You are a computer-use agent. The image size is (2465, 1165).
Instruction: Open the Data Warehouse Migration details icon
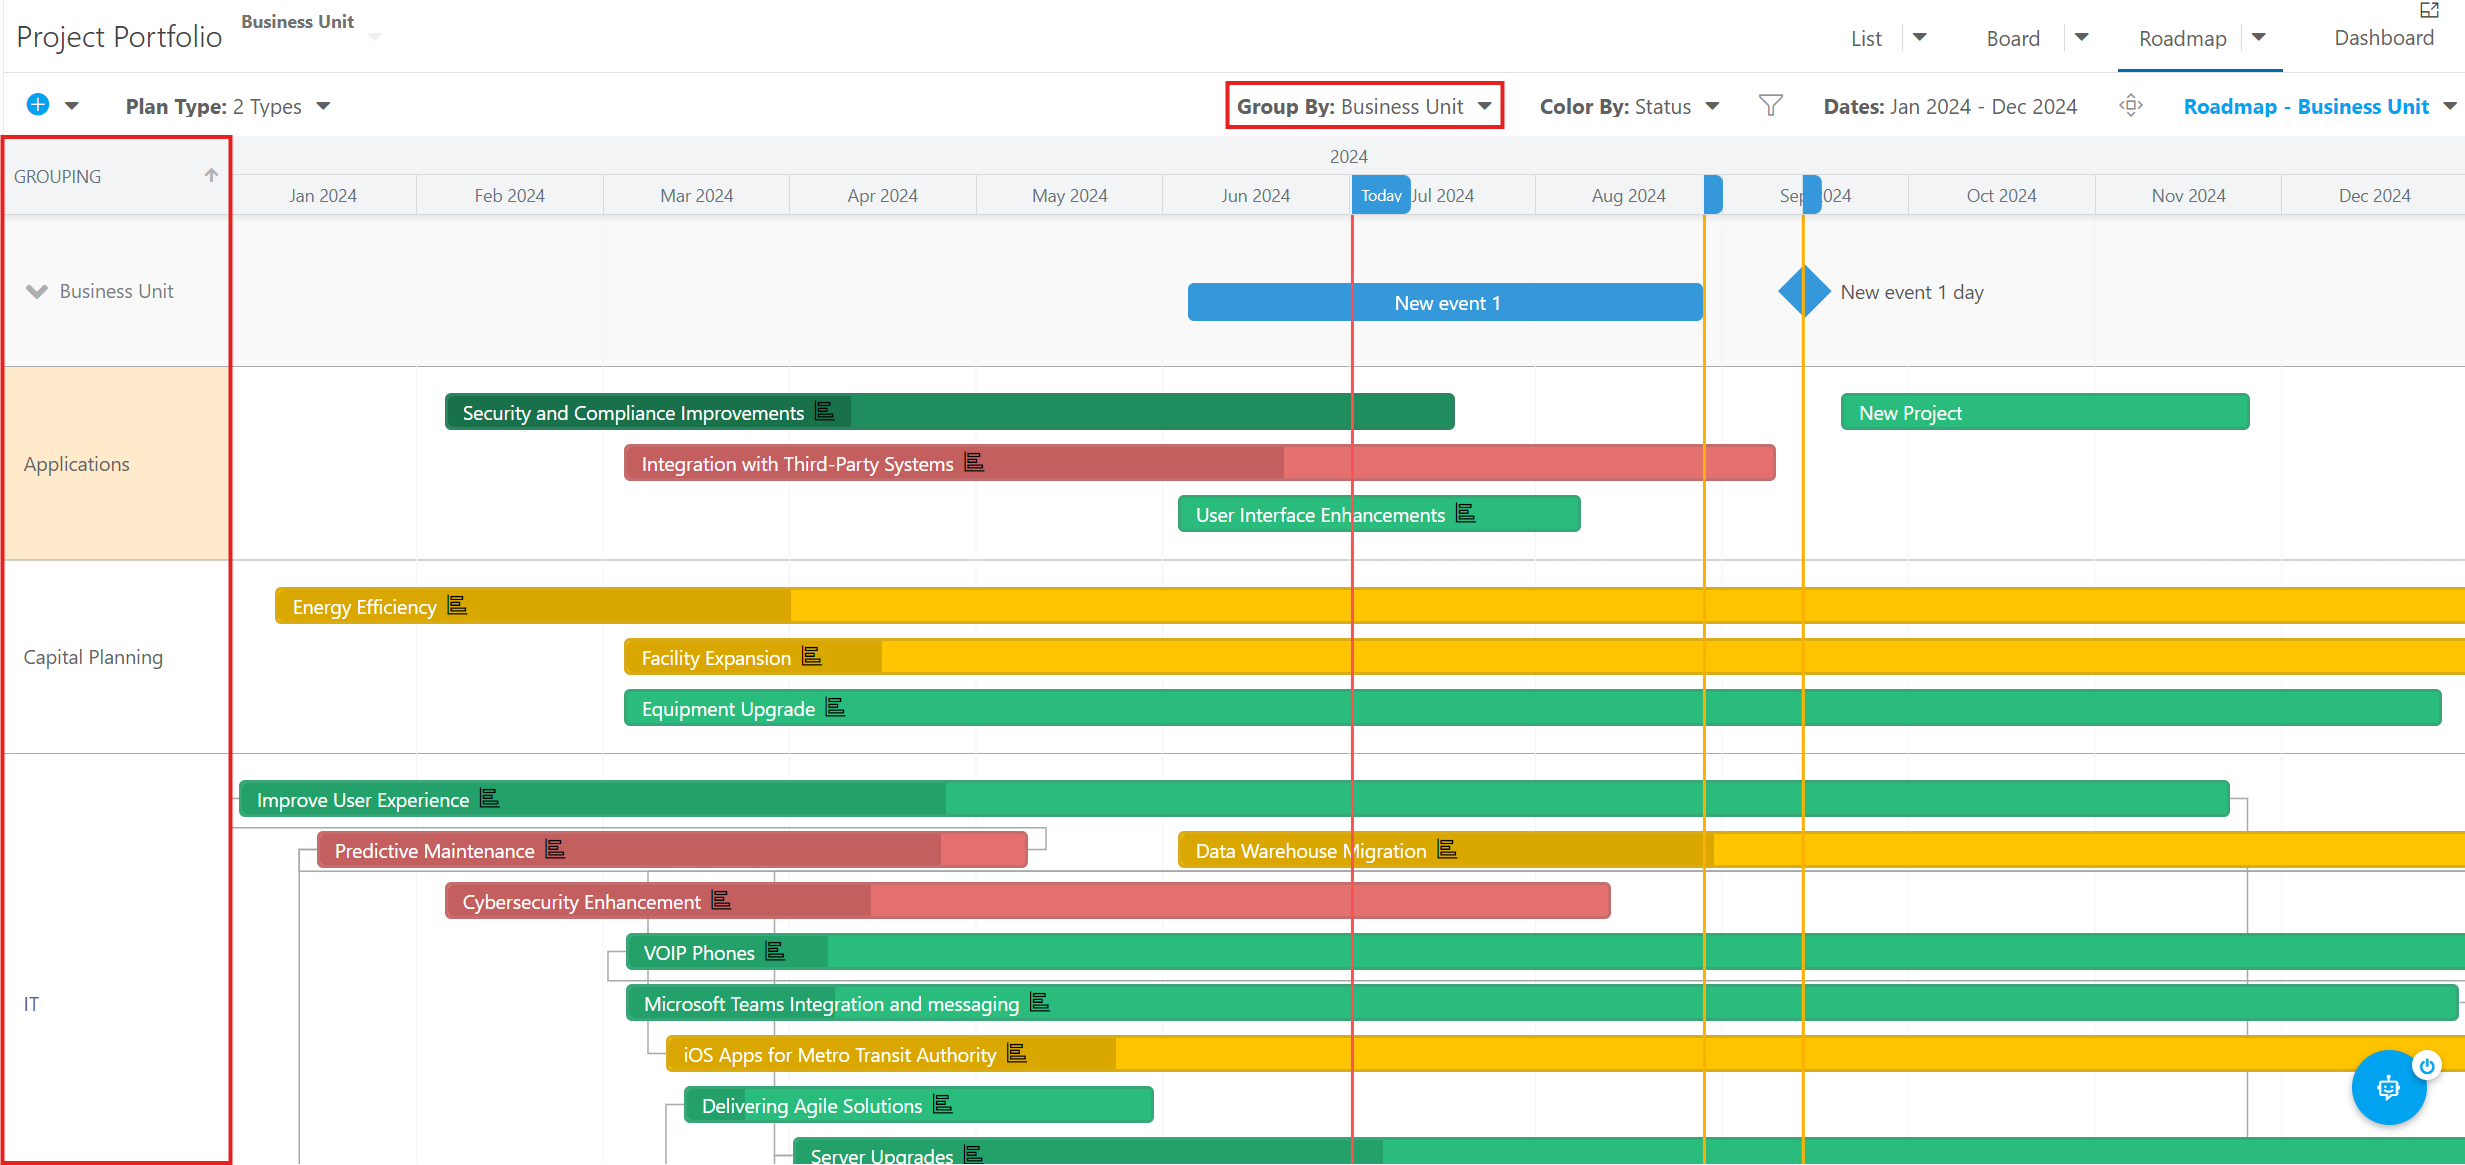(x=1447, y=849)
